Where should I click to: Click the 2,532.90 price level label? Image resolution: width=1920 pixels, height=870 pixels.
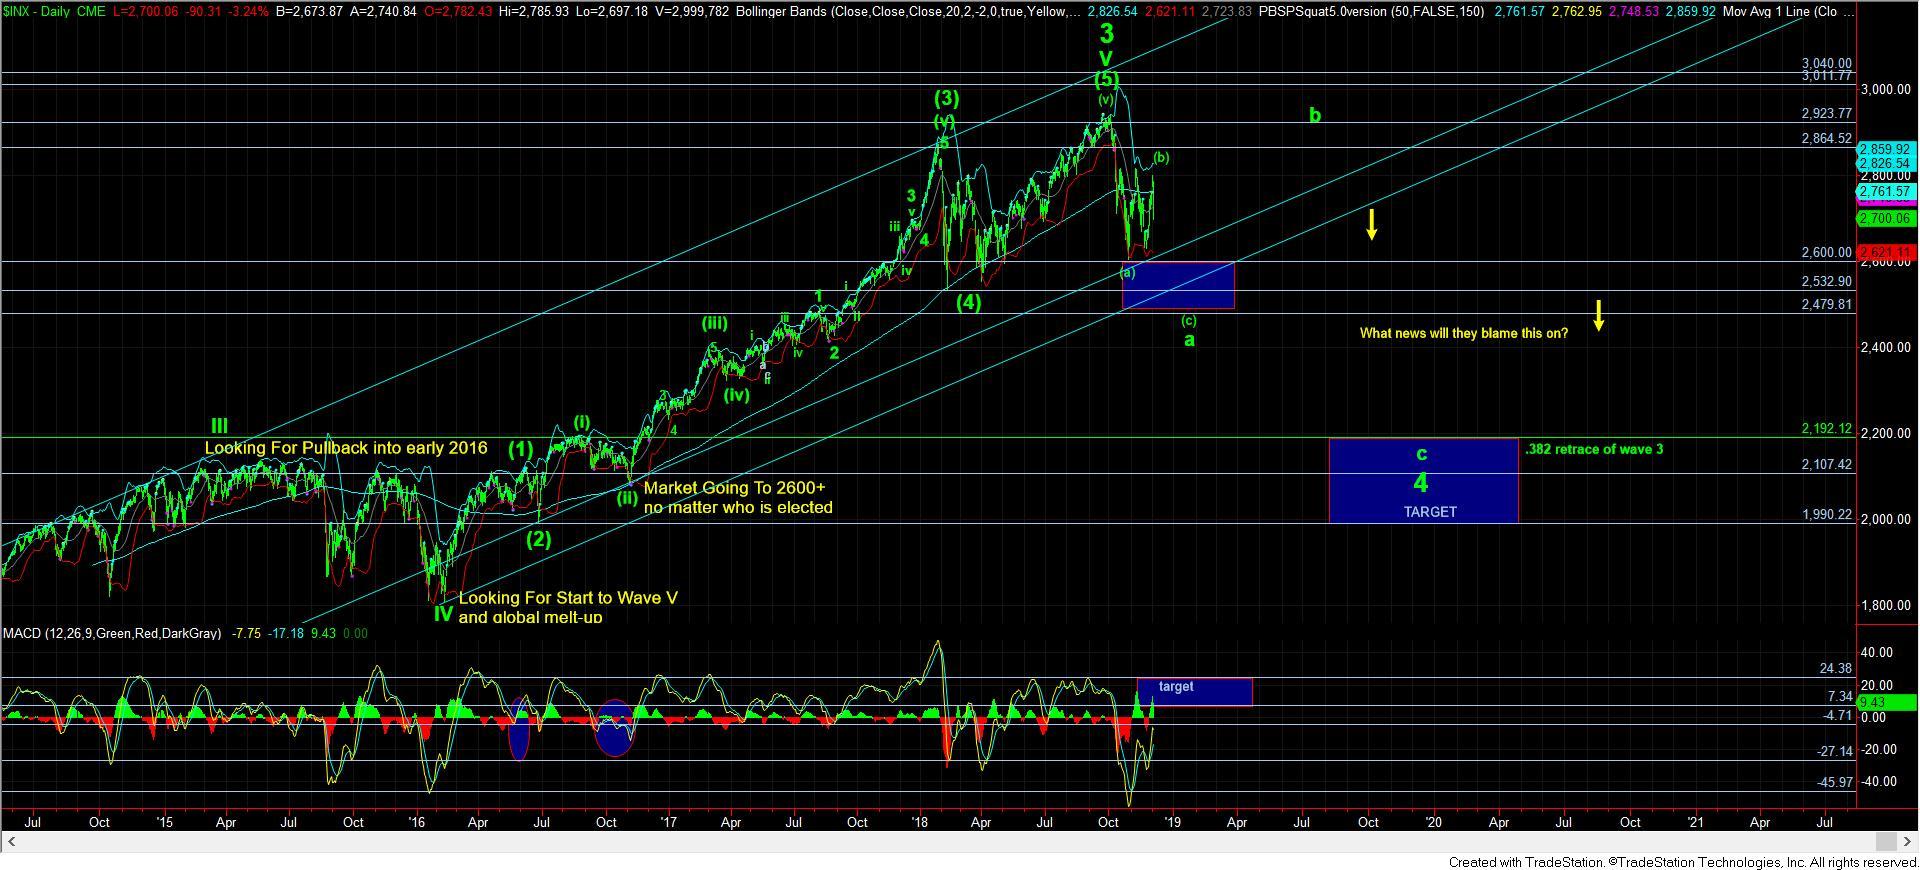click(x=1827, y=282)
